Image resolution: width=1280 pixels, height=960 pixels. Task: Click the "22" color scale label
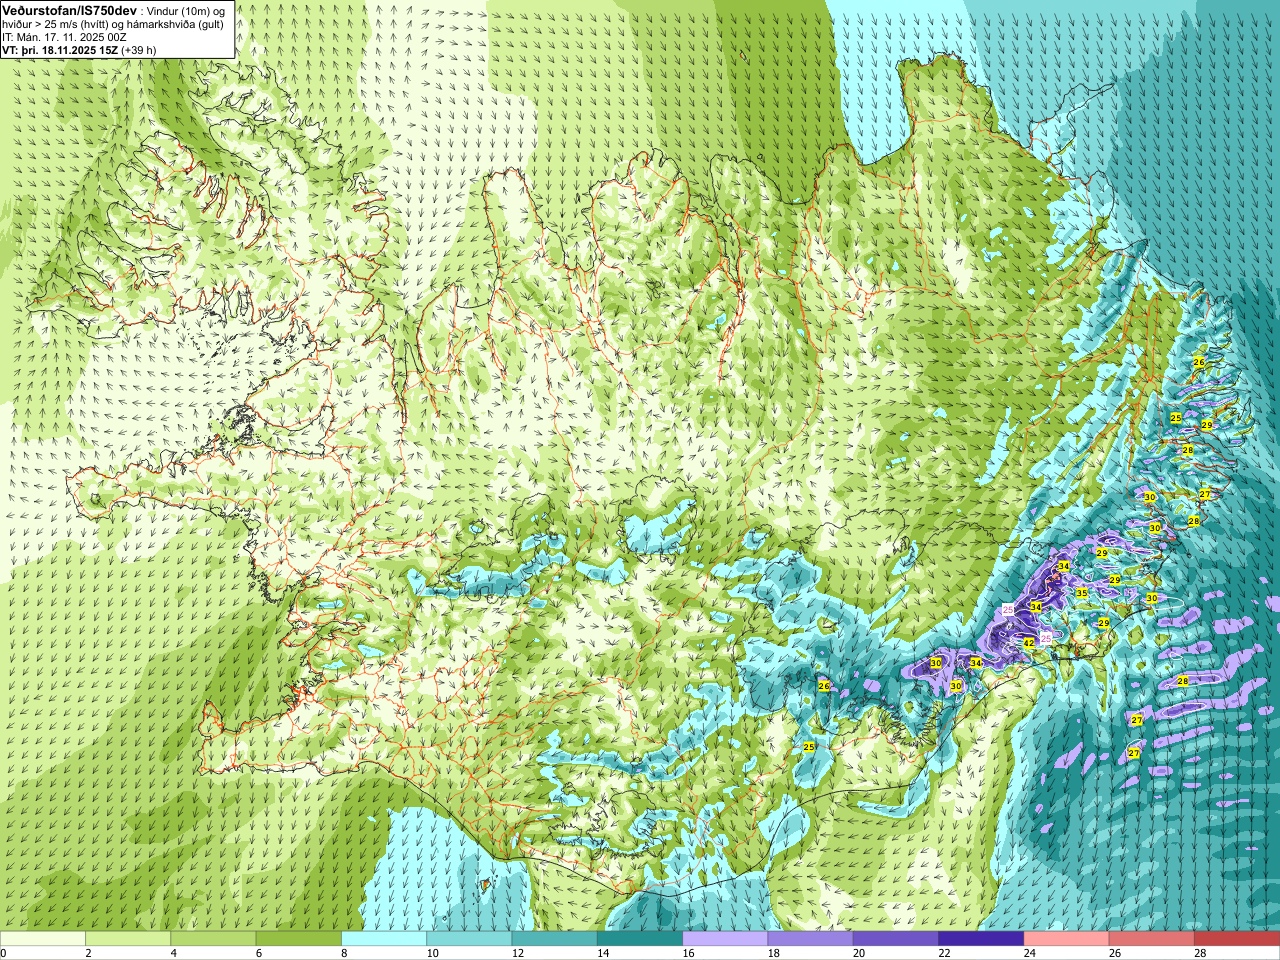pyautogui.click(x=945, y=953)
